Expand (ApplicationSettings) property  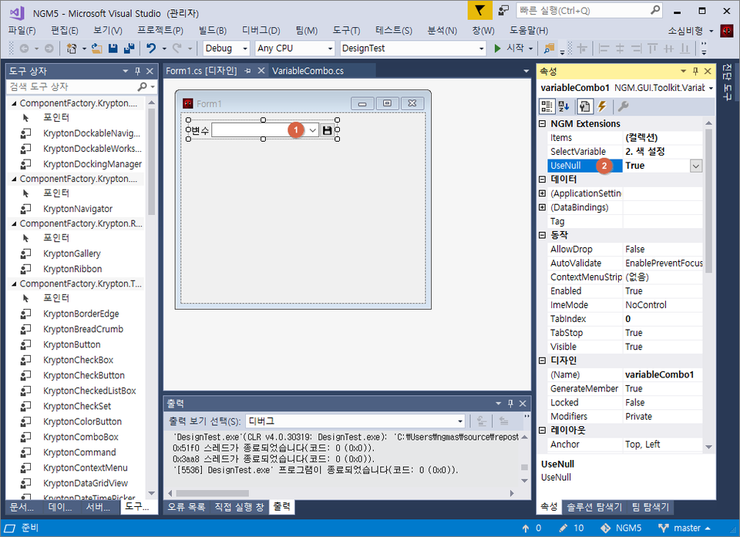[542, 193]
